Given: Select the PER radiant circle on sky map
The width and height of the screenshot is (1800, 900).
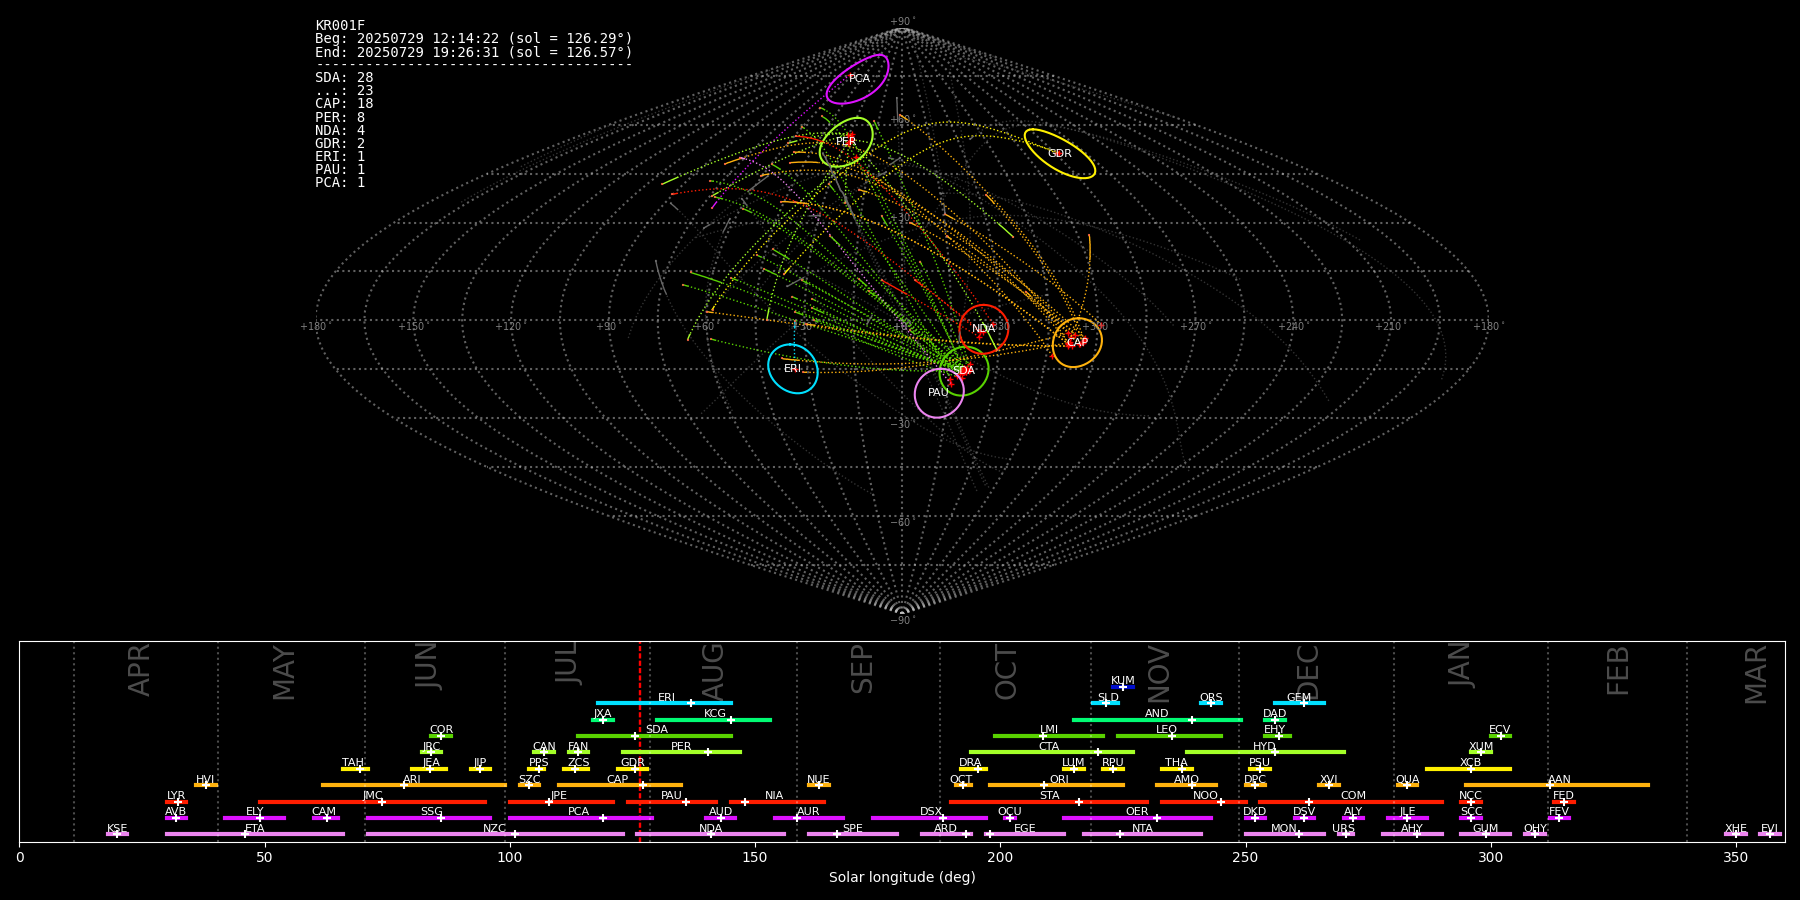Looking at the screenshot, I should coord(846,142).
